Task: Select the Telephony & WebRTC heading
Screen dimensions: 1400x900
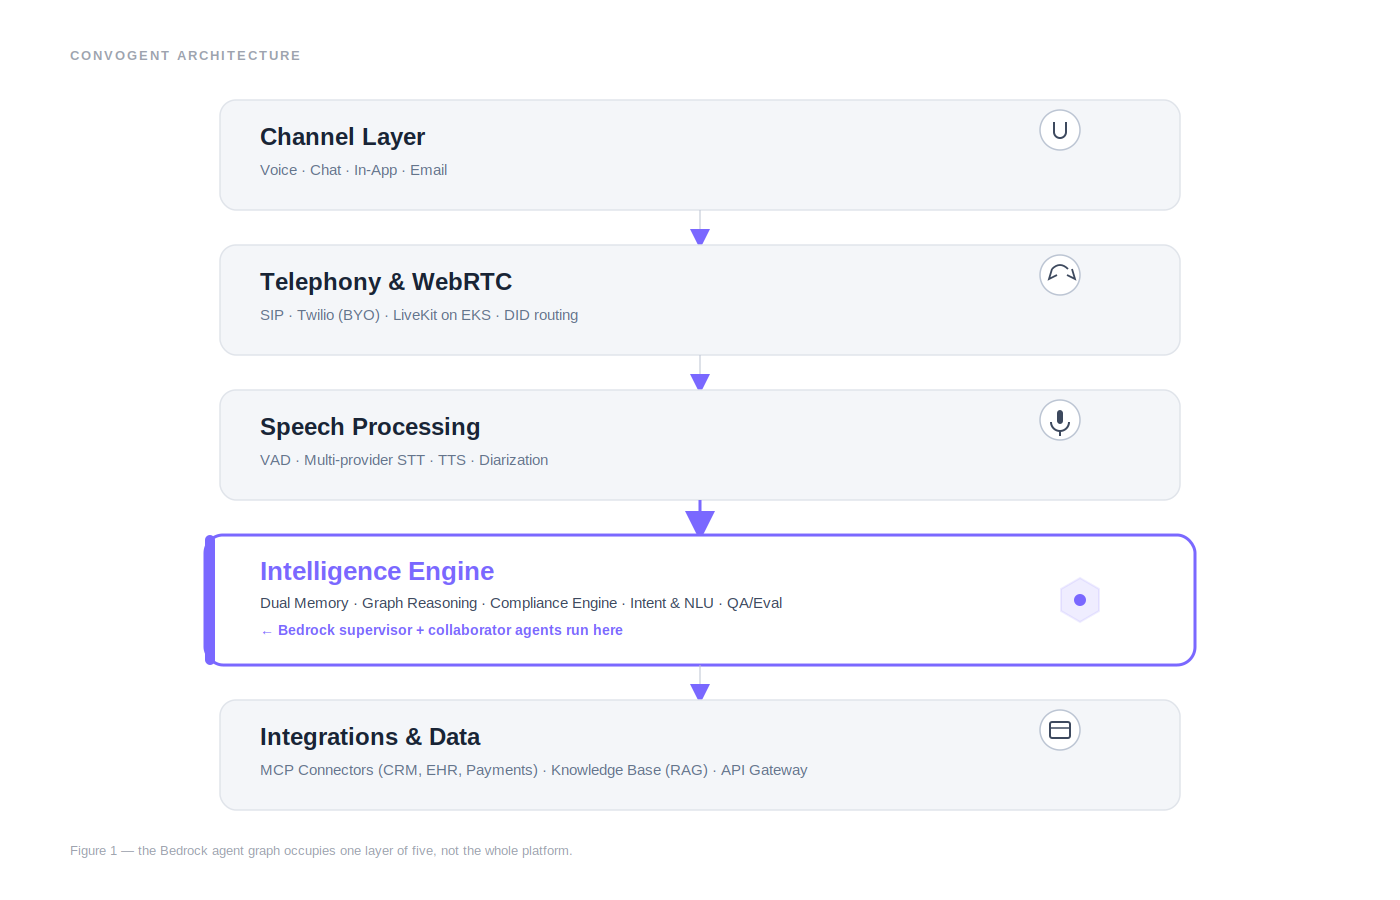Action: tap(386, 282)
